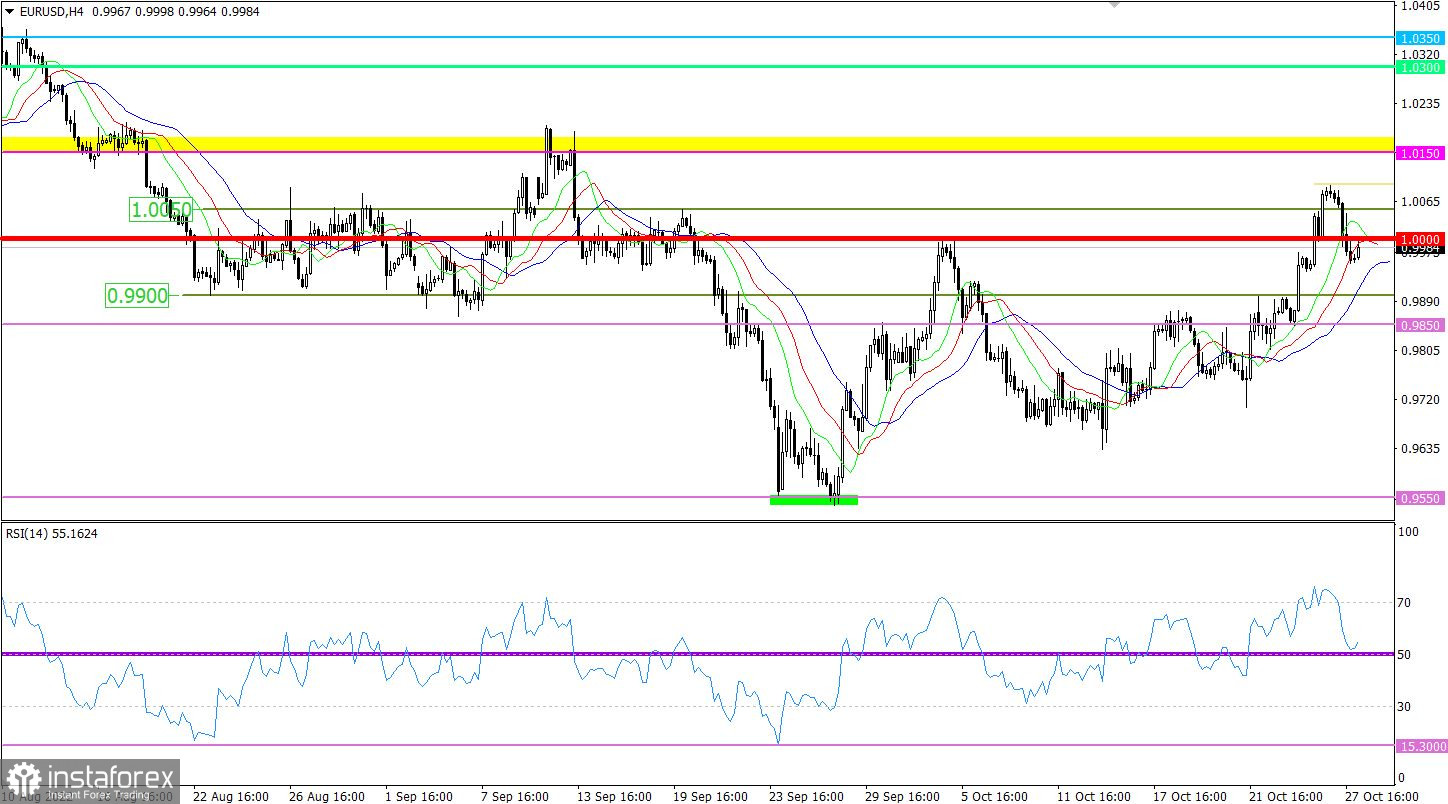
Task: Click the RSI(14) 55.1624 indicator label
Action: click(x=52, y=534)
